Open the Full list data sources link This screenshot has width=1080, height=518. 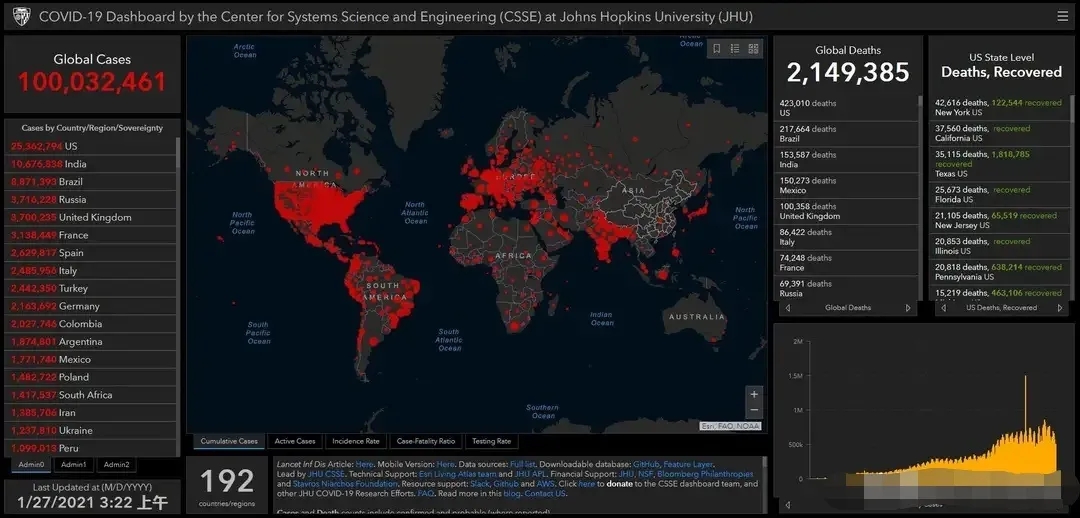tap(524, 465)
